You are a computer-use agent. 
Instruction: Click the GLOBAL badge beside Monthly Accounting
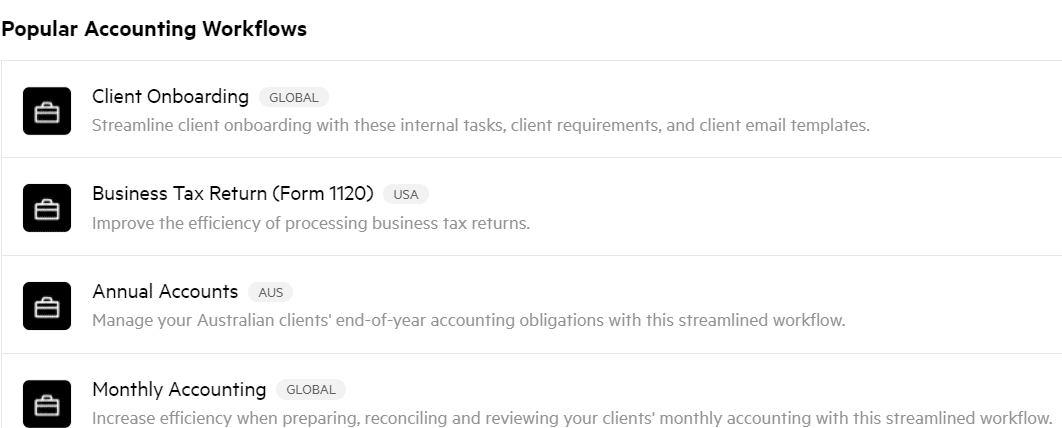(x=311, y=389)
